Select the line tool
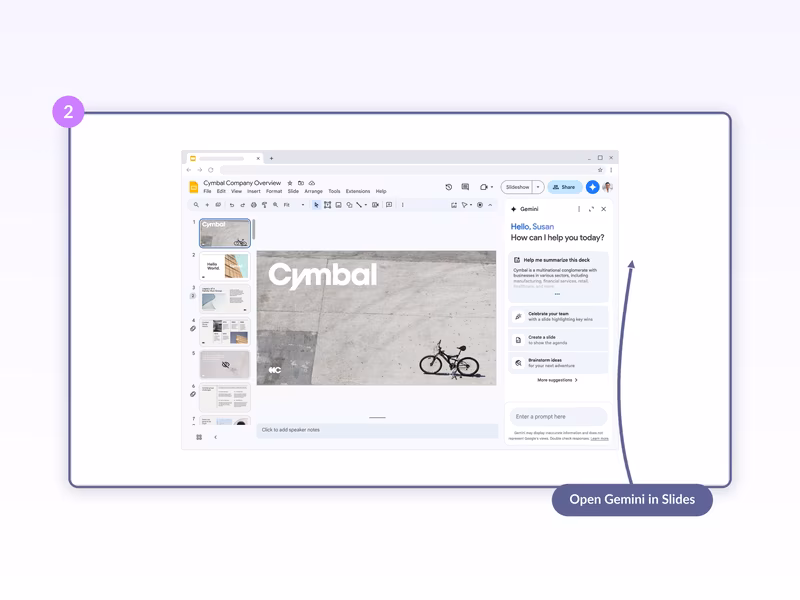This screenshot has height=600, width=800. tap(359, 205)
